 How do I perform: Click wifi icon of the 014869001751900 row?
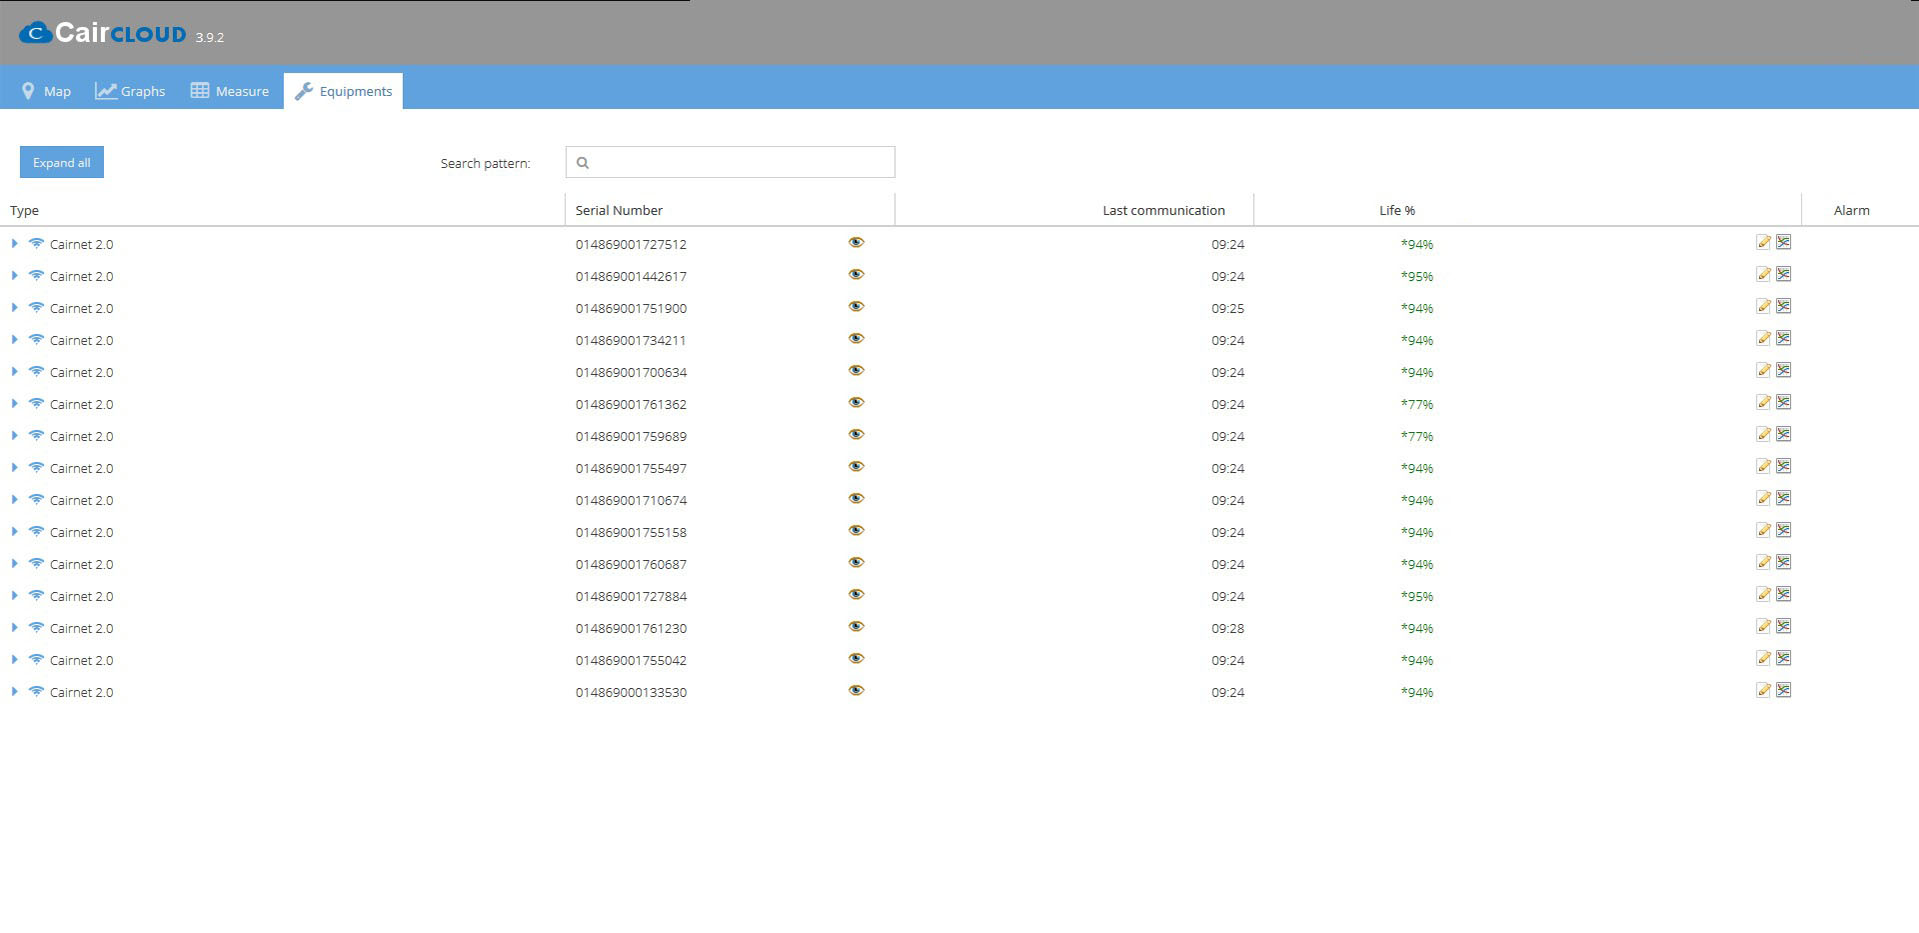(x=36, y=307)
